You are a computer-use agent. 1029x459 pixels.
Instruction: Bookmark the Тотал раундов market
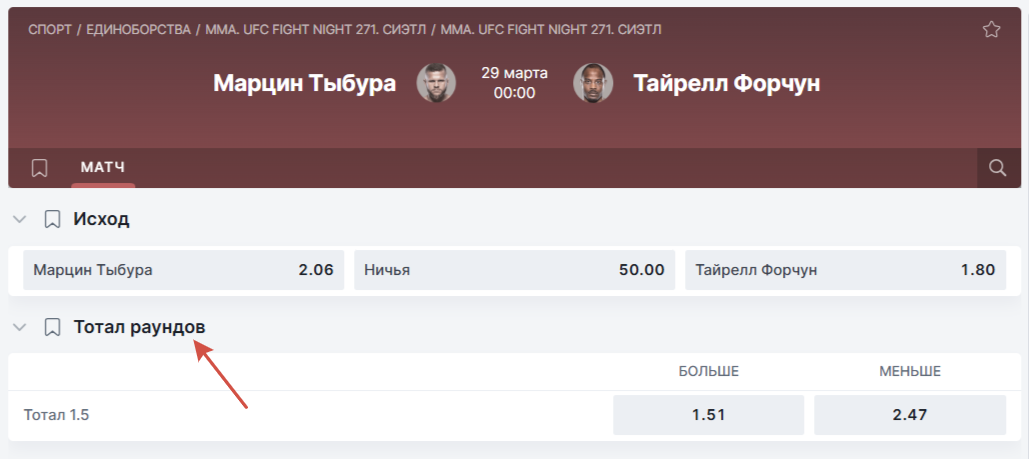pyautogui.click(x=52, y=327)
